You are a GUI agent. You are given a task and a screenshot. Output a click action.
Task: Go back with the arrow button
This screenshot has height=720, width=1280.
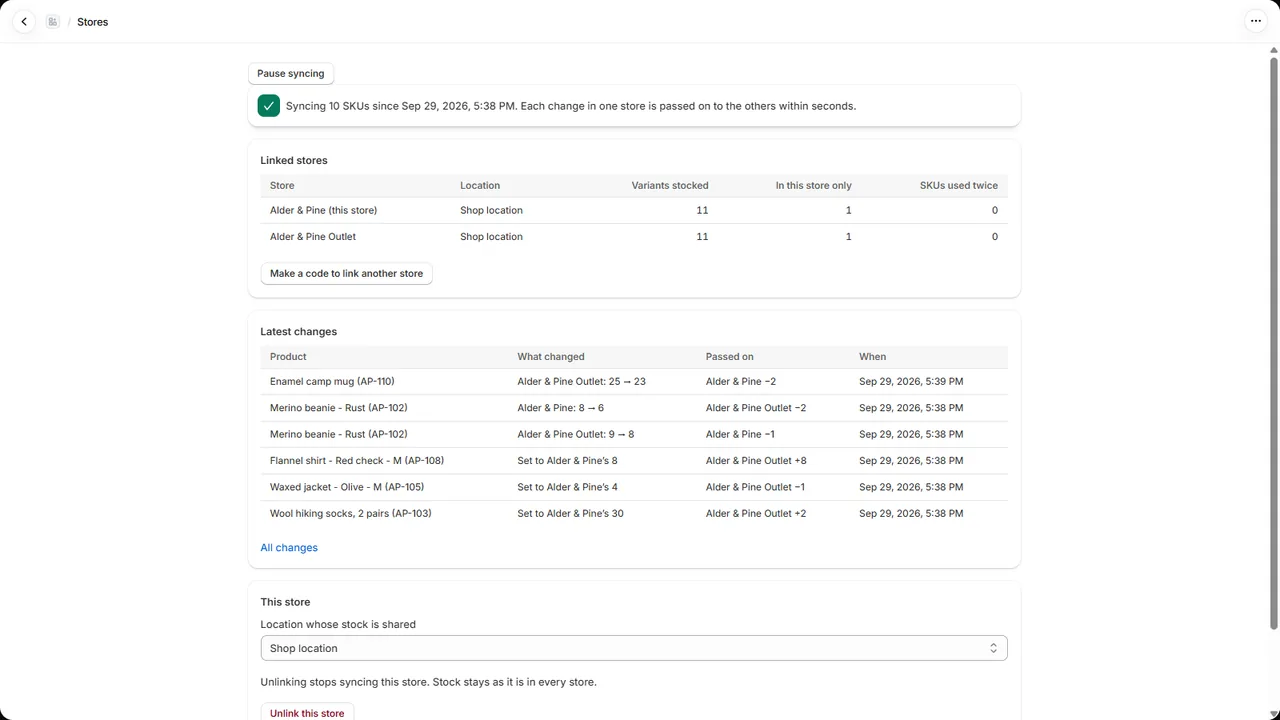(x=24, y=21)
